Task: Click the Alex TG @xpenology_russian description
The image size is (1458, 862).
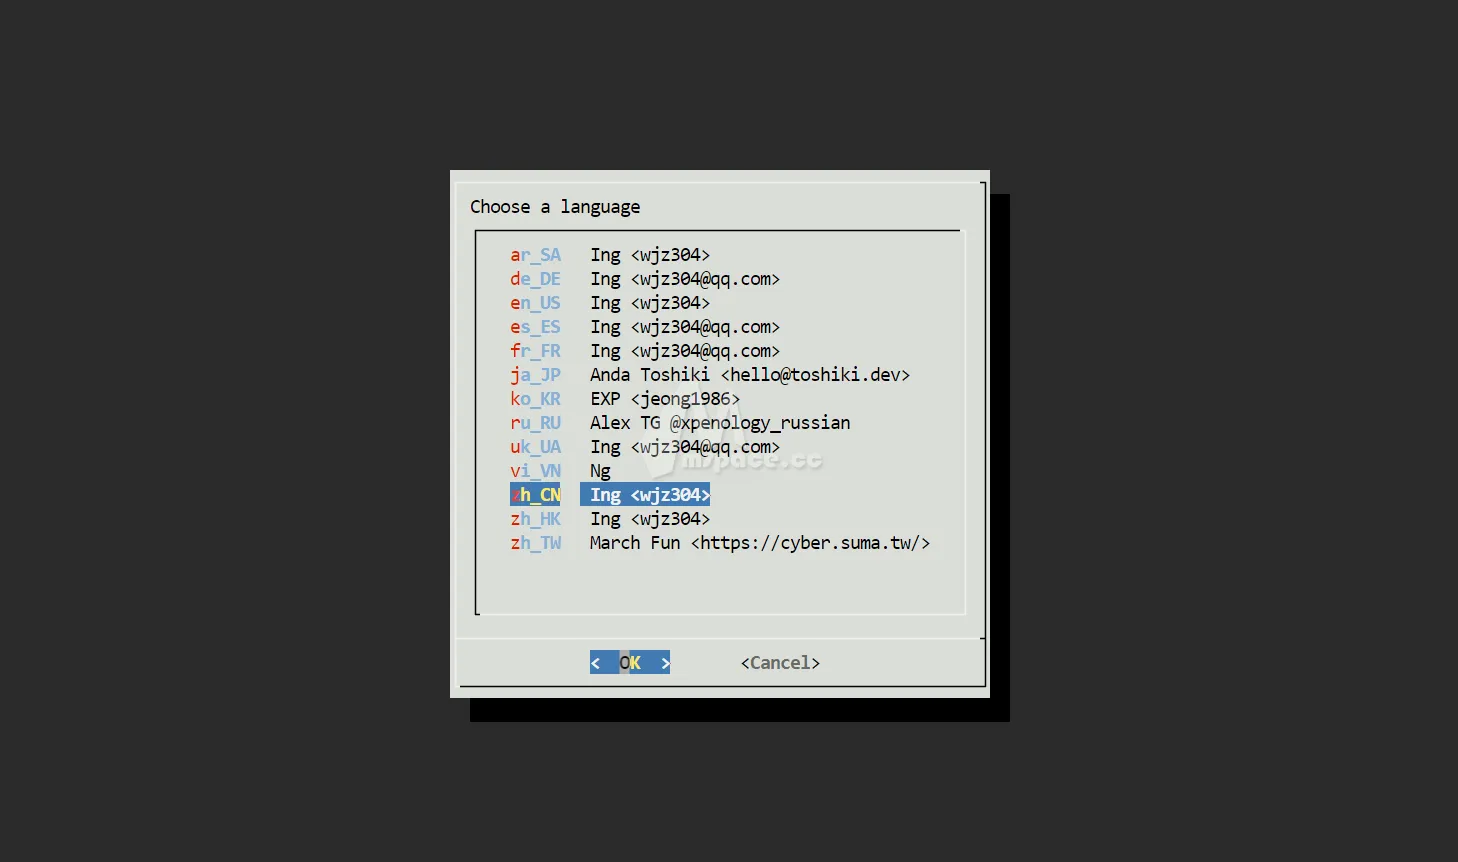Action: [x=719, y=423]
